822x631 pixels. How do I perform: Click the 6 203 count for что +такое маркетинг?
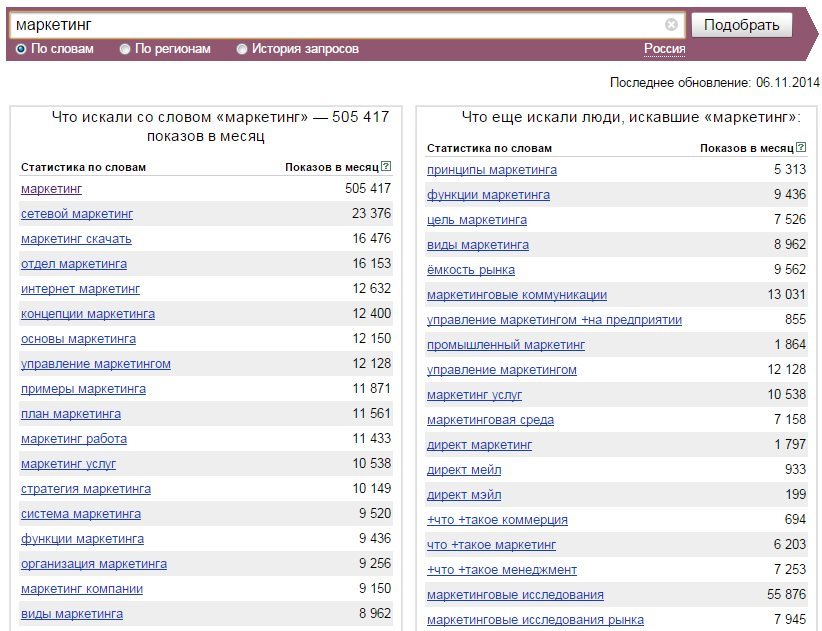[x=790, y=545]
